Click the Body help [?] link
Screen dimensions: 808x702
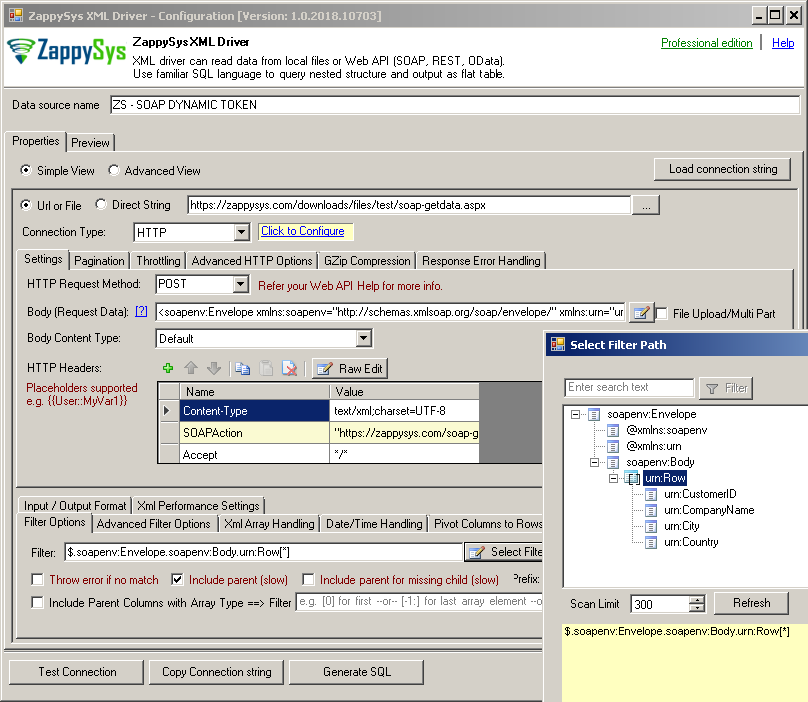[141, 311]
